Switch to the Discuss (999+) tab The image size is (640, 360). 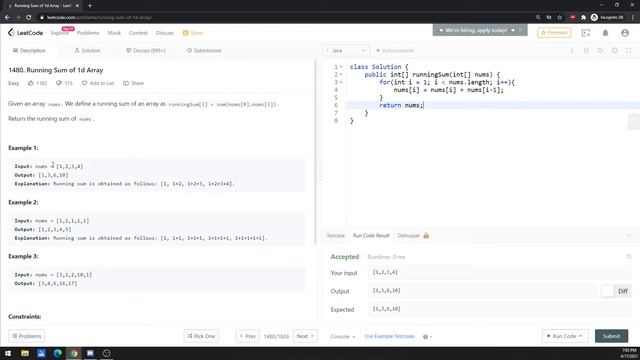tap(146, 51)
